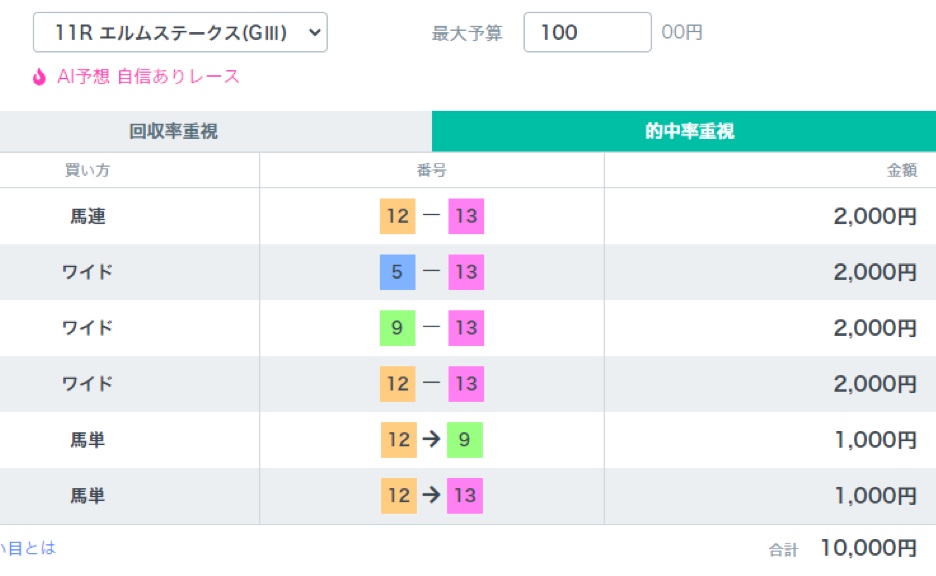This screenshot has width=936, height=576.
Task: Click the flame icon beside AI予想
Action: click(x=39, y=77)
